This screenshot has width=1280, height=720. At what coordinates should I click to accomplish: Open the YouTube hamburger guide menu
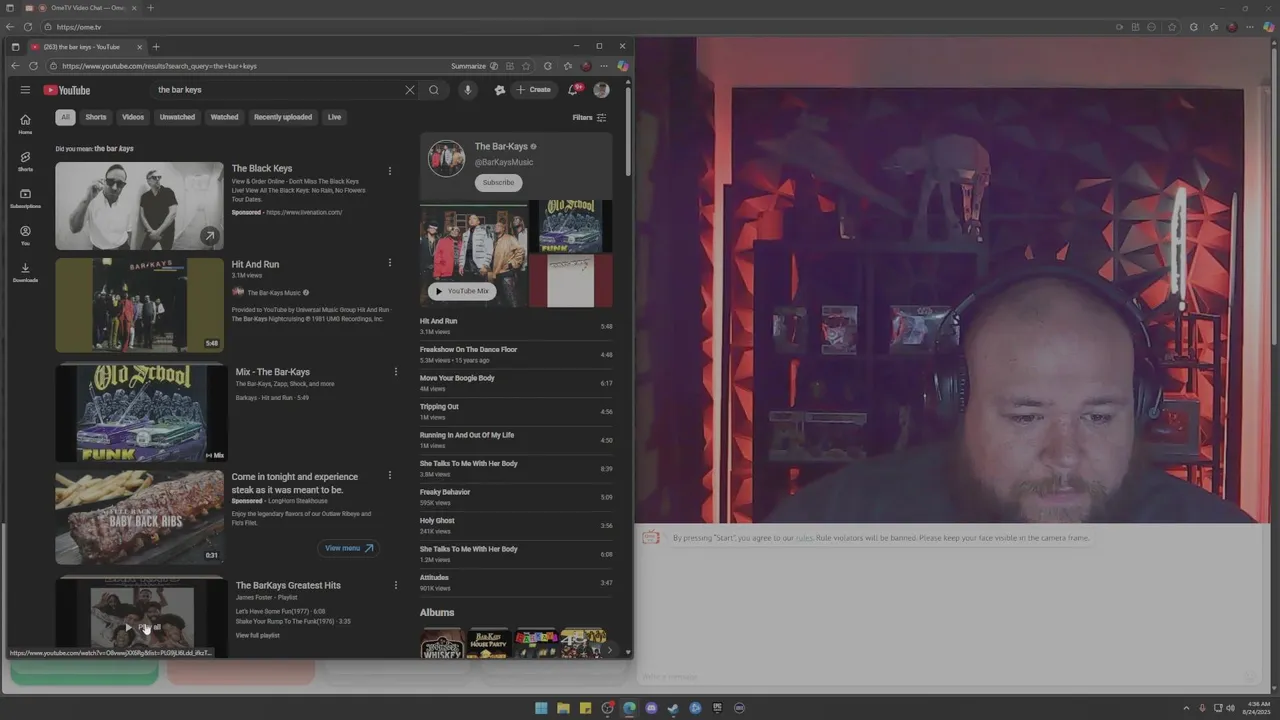(x=25, y=90)
